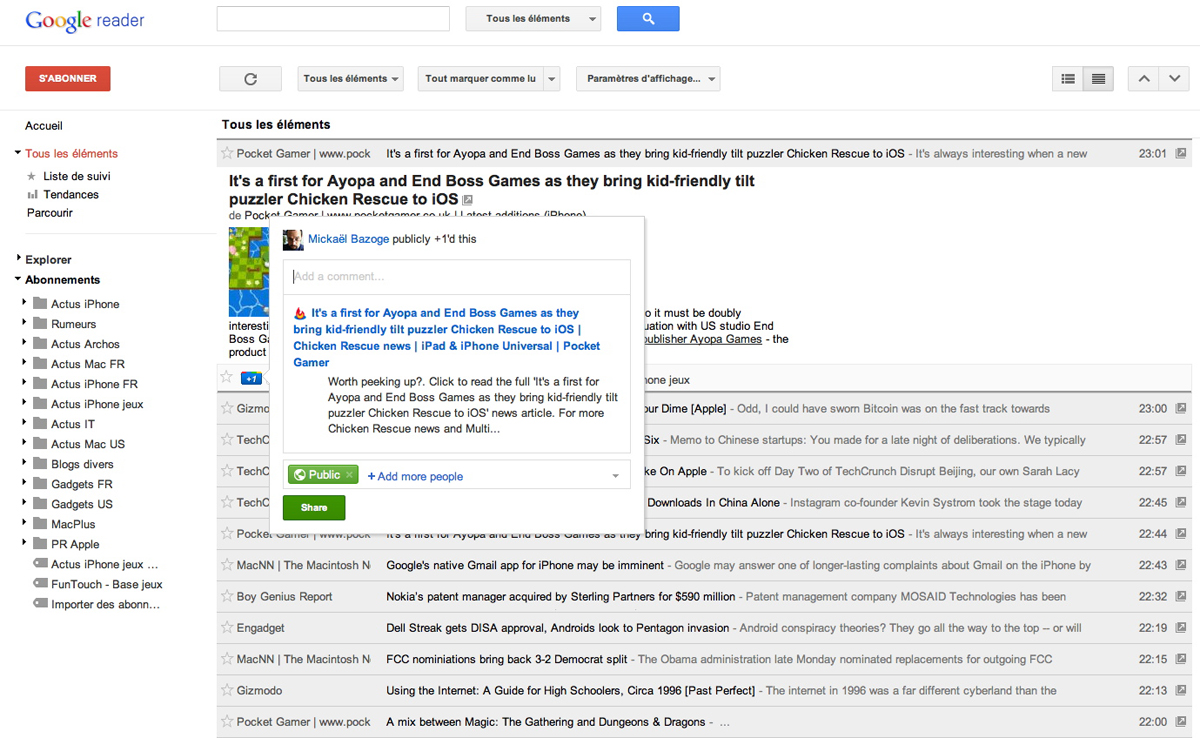Open the toolbar Tous les éléments filter dropdown
The width and height of the screenshot is (1200, 738).
click(x=350, y=79)
